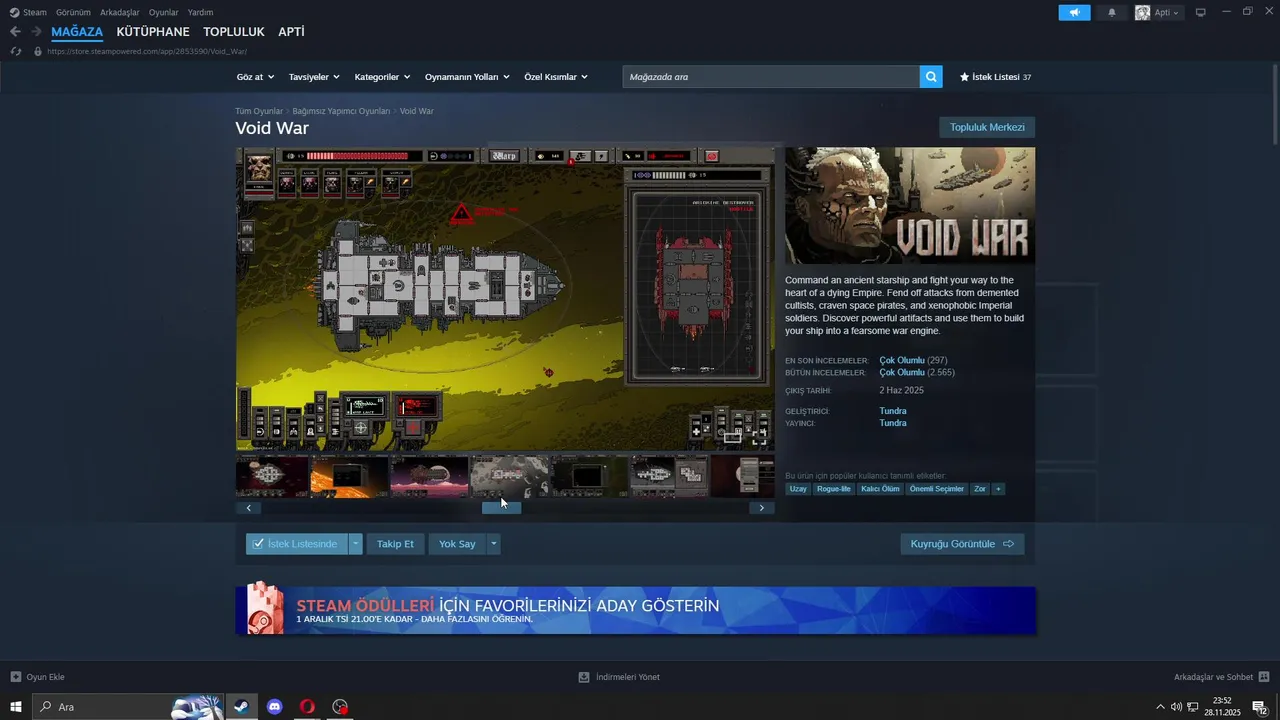
Task: Click the Steam Awards nomination banner
Action: tap(635, 610)
